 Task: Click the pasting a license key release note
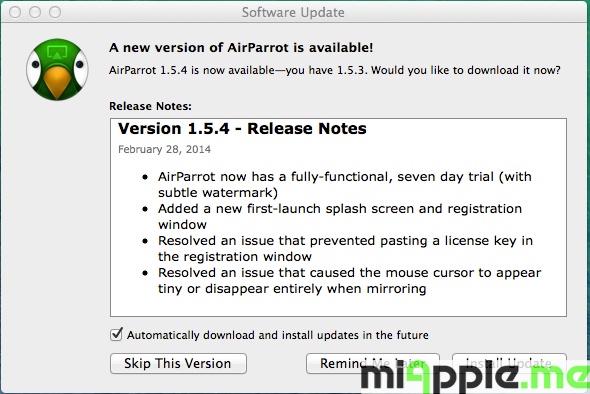[345, 248]
